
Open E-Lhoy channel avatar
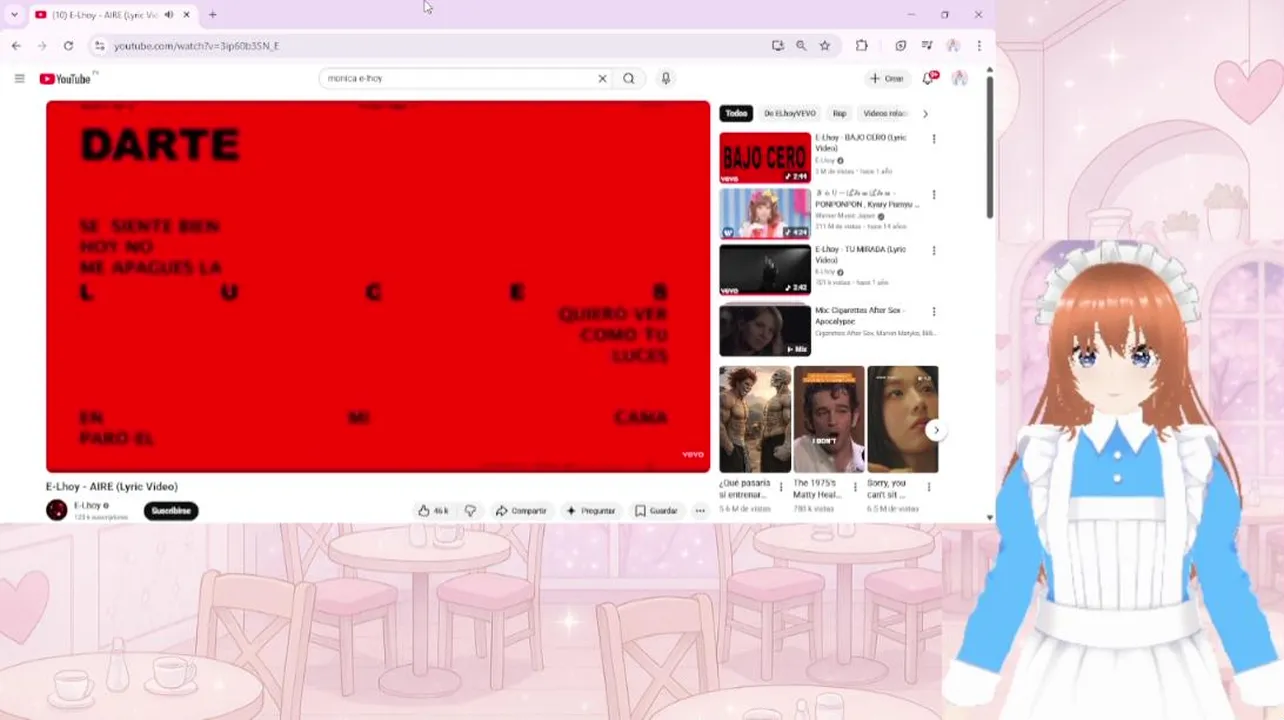tap(57, 510)
